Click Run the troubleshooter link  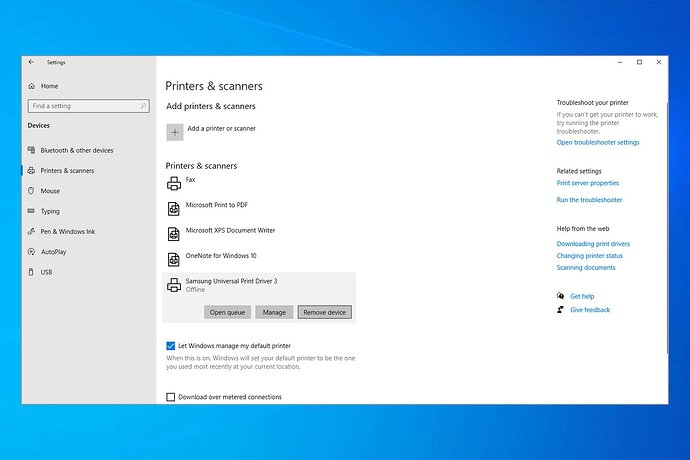coord(589,199)
